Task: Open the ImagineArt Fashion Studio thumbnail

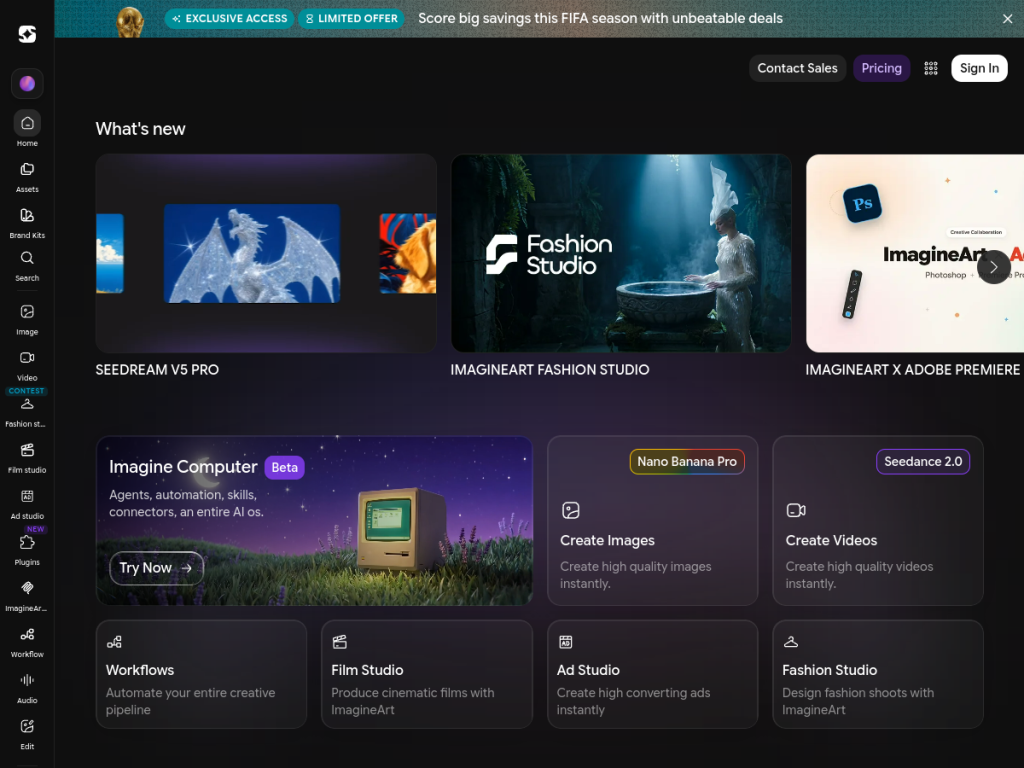Action: 620,253
